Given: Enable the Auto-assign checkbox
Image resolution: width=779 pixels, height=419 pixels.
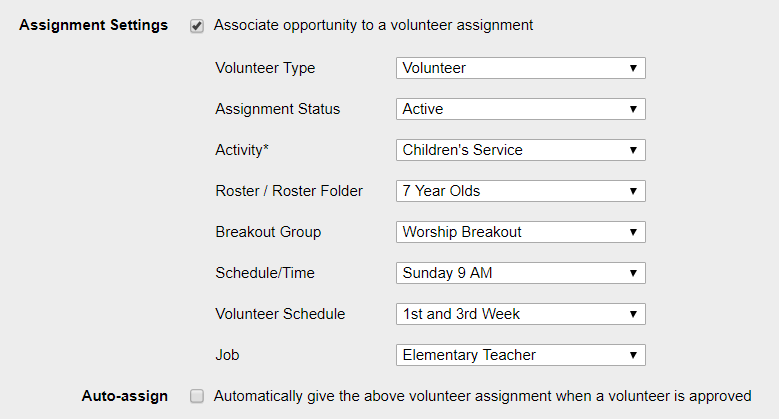Looking at the screenshot, I should [x=197, y=396].
